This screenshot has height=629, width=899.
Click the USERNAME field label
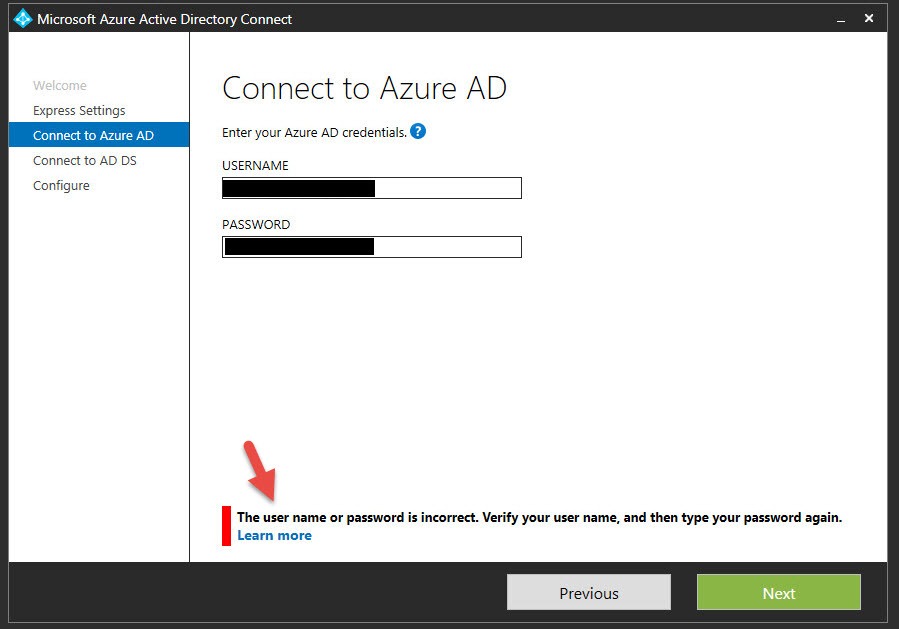click(255, 166)
